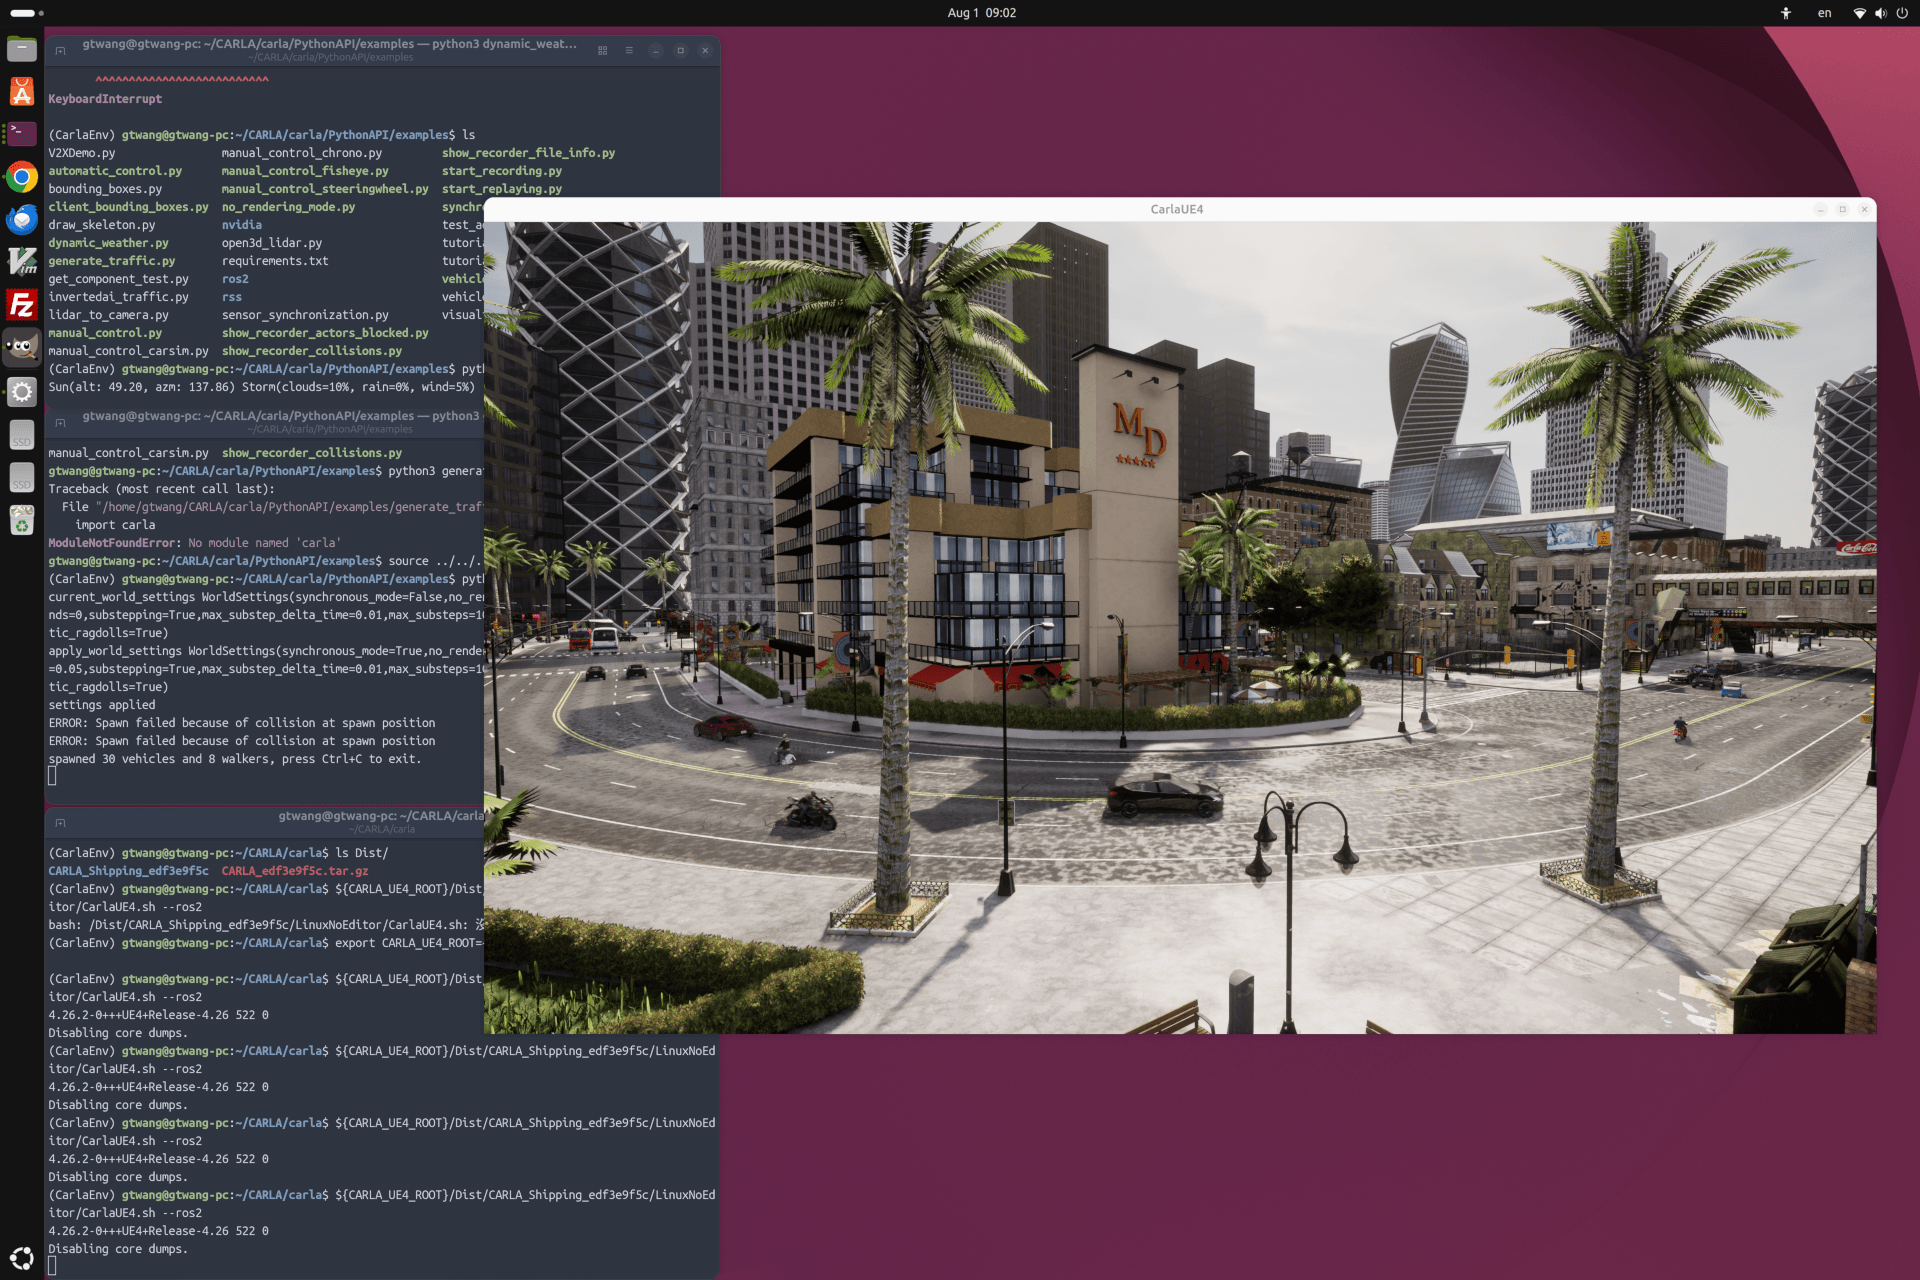Click 'show_recorder_actors_blocked.py' in the listing
The height and width of the screenshot is (1280, 1920).
point(325,333)
